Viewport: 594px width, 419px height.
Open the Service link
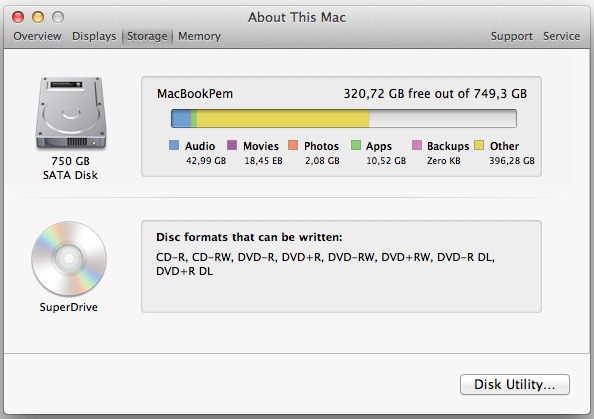pyautogui.click(x=561, y=36)
